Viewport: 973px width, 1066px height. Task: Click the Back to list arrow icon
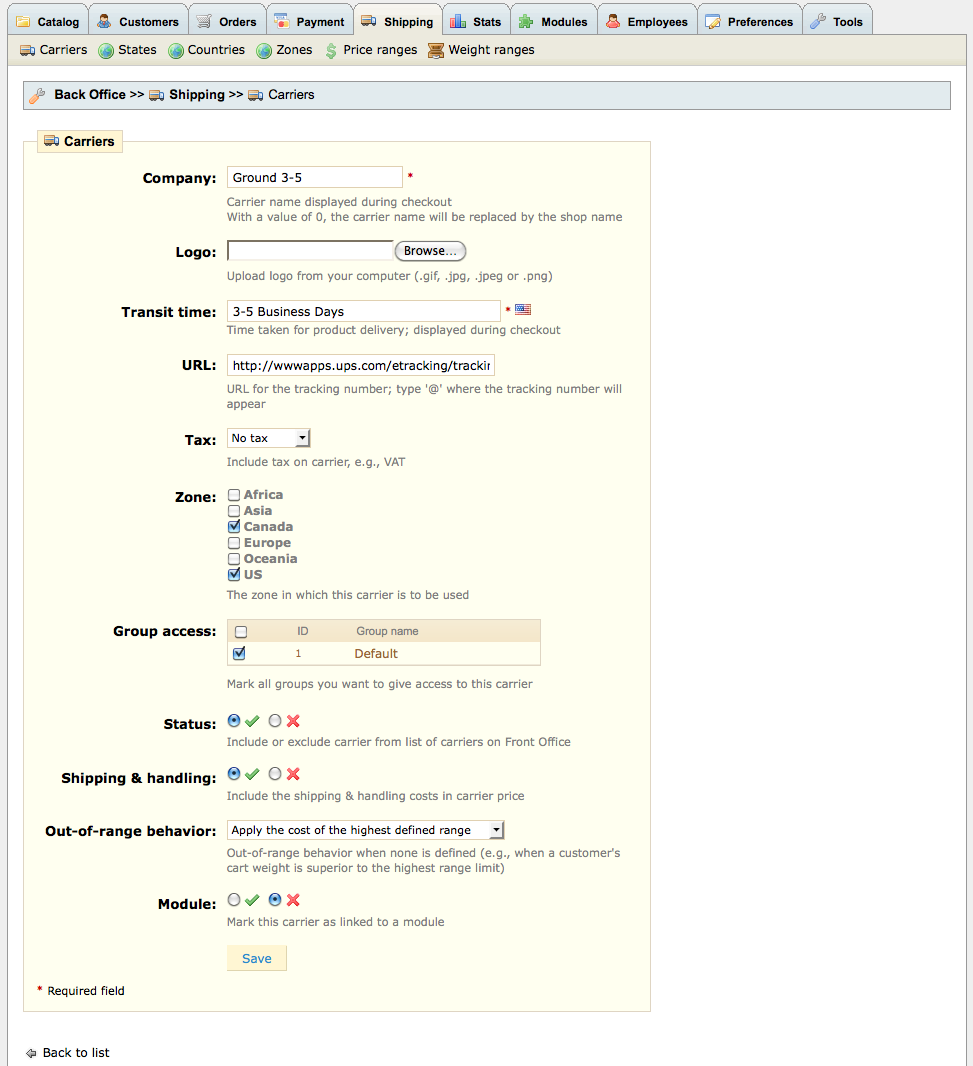coord(31,1053)
